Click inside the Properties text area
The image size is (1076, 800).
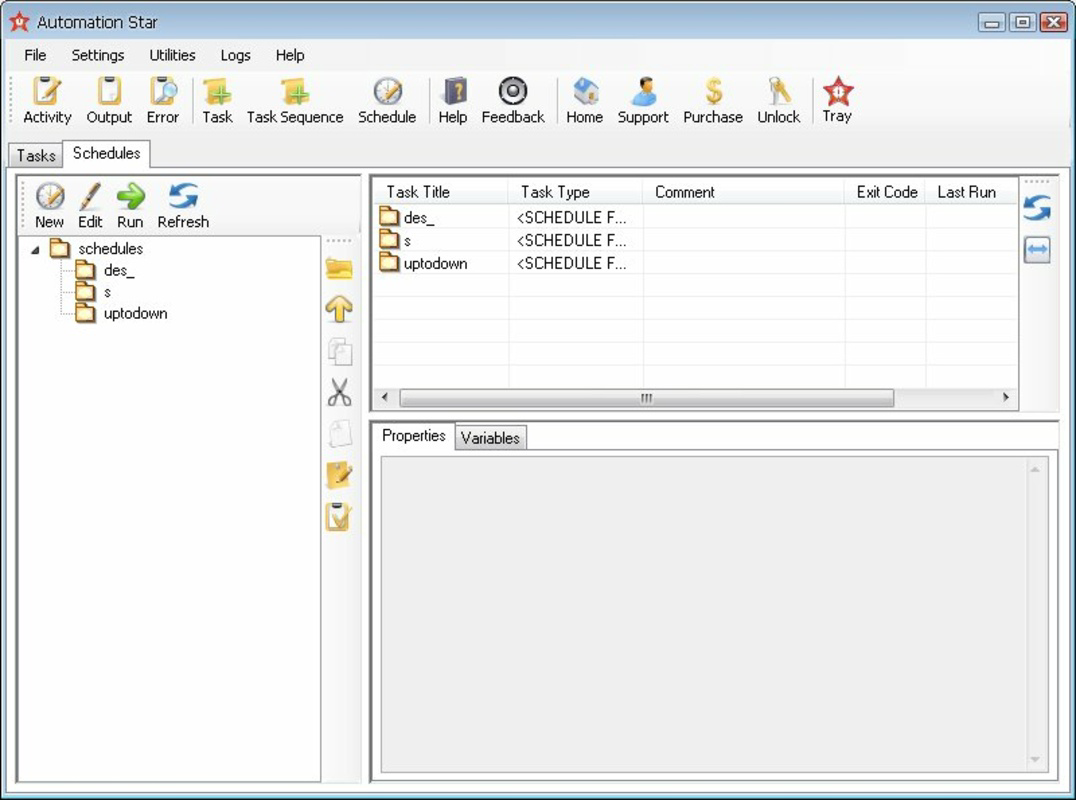[703, 615]
